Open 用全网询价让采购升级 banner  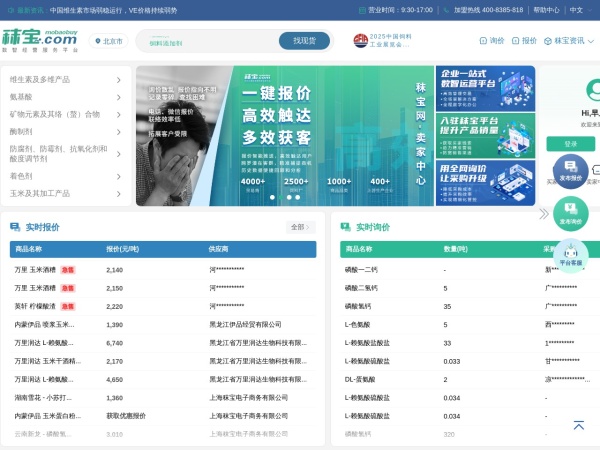[x=485, y=183]
